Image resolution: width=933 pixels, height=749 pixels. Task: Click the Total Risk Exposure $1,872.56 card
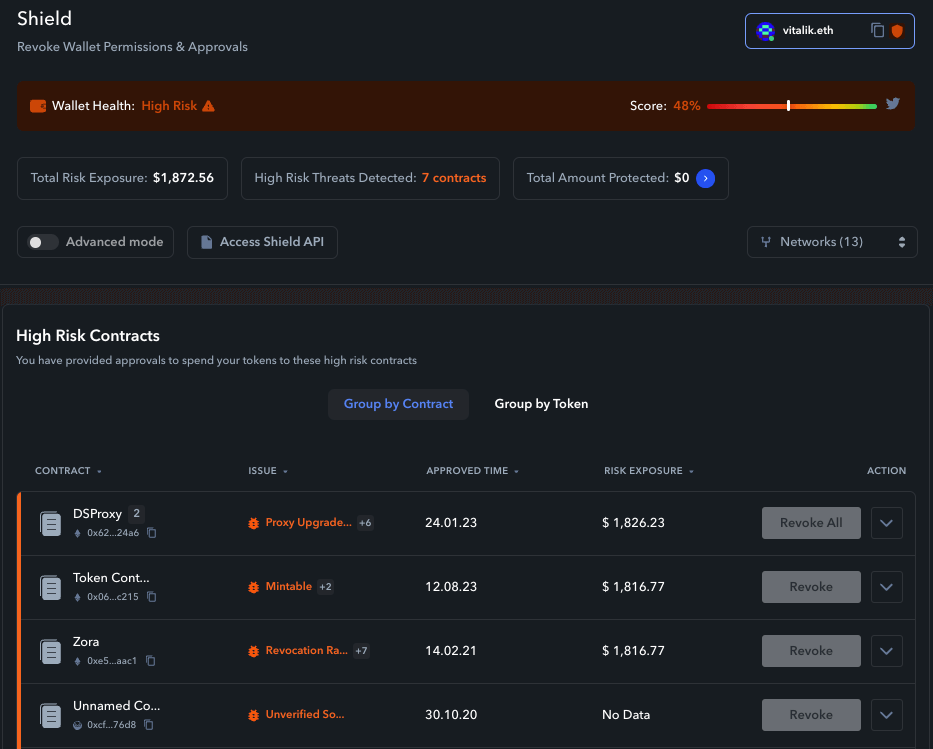(122, 178)
